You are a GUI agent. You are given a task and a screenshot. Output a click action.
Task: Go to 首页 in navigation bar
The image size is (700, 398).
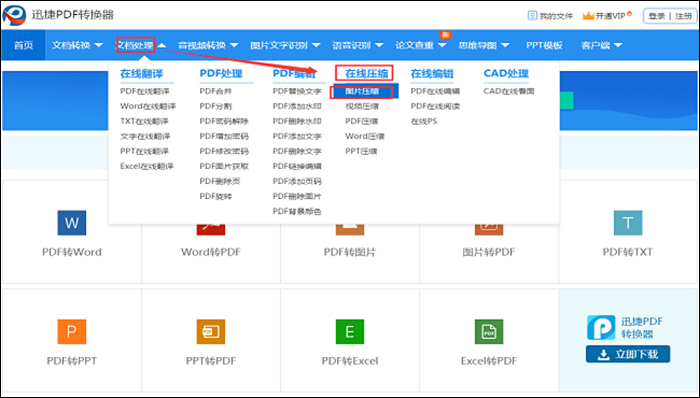coord(23,45)
